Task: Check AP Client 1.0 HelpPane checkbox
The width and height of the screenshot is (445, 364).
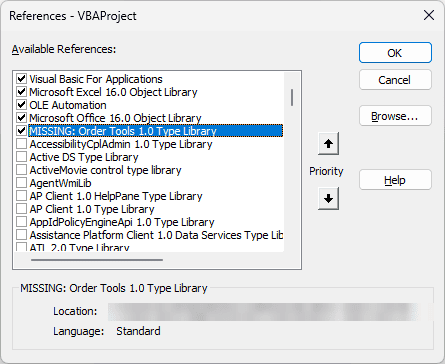Action: [x=22, y=196]
